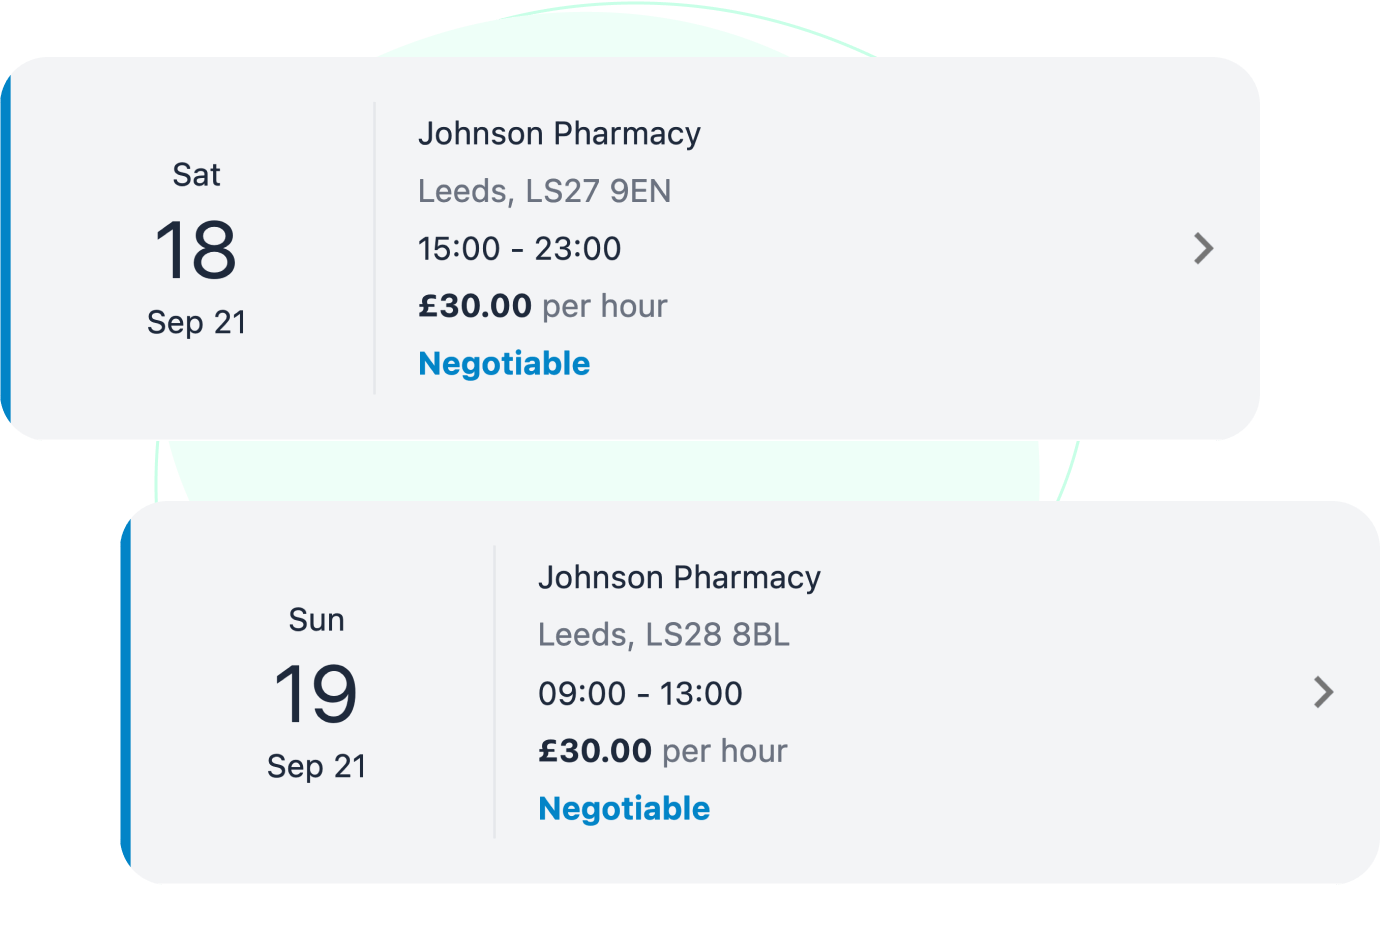Click the chevron arrow on the Sat 18 shift
Image resolution: width=1380 pixels, height=939 pixels.
(x=1203, y=248)
